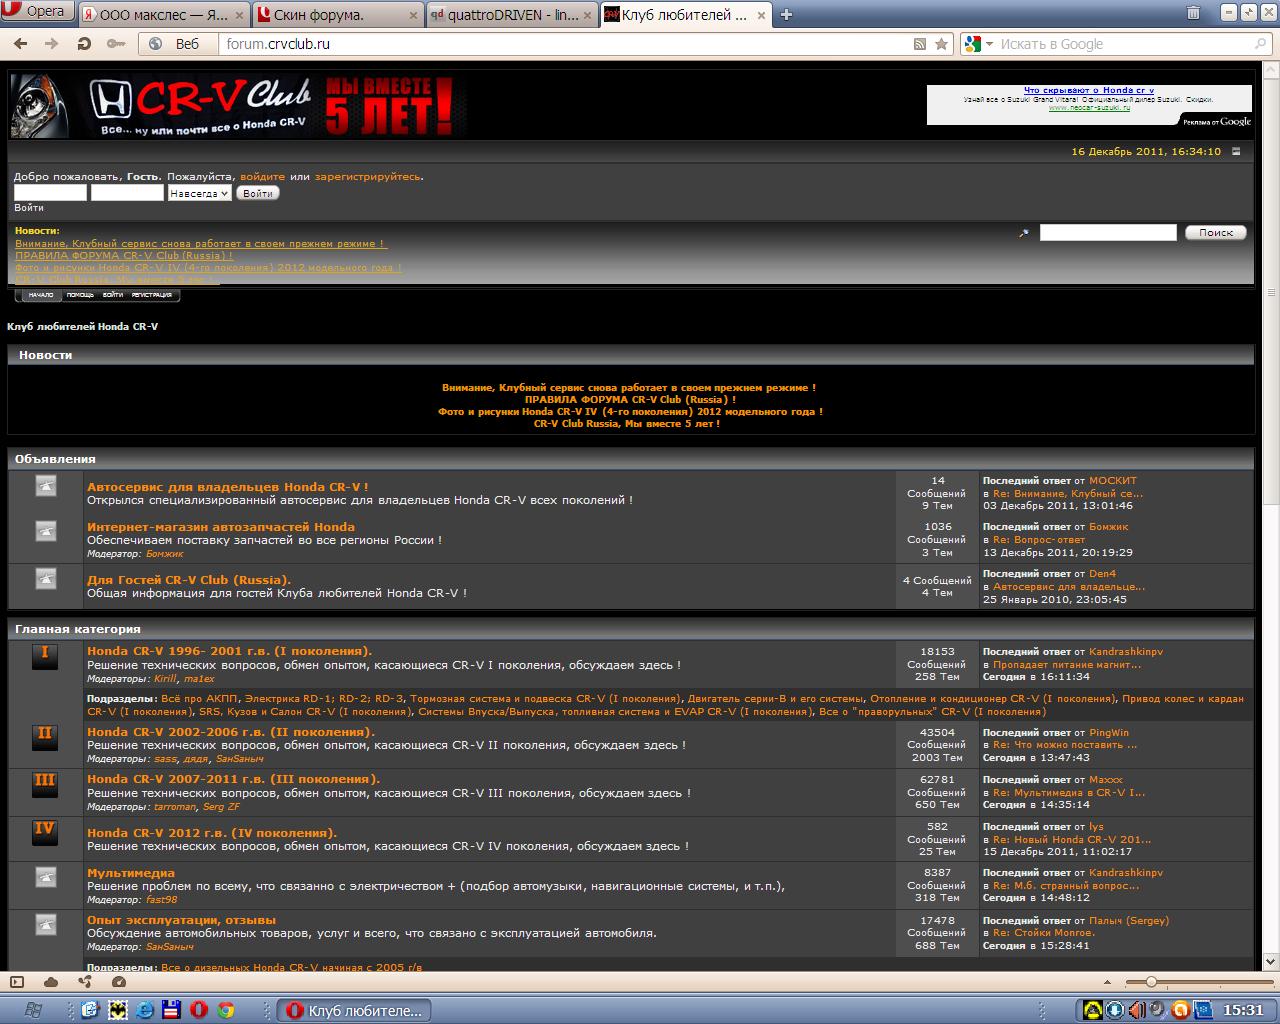Launch Google Chrome from the taskbar
Viewport: 1280px width, 1024px height.
pyautogui.click(x=226, y=1010)
